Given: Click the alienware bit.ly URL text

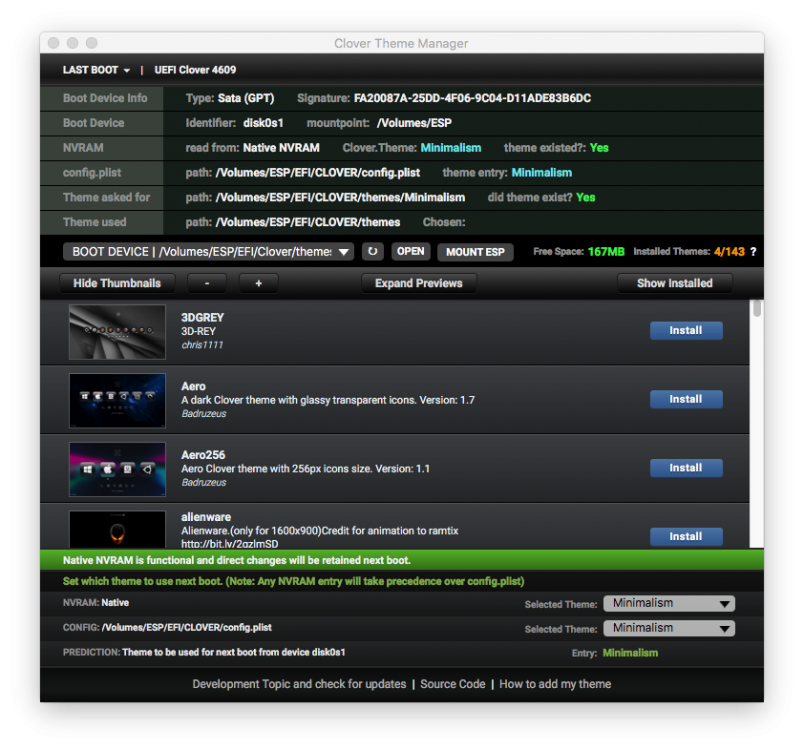Looking at the screenshot, I should pyautogui.click(x=230, y=543).
